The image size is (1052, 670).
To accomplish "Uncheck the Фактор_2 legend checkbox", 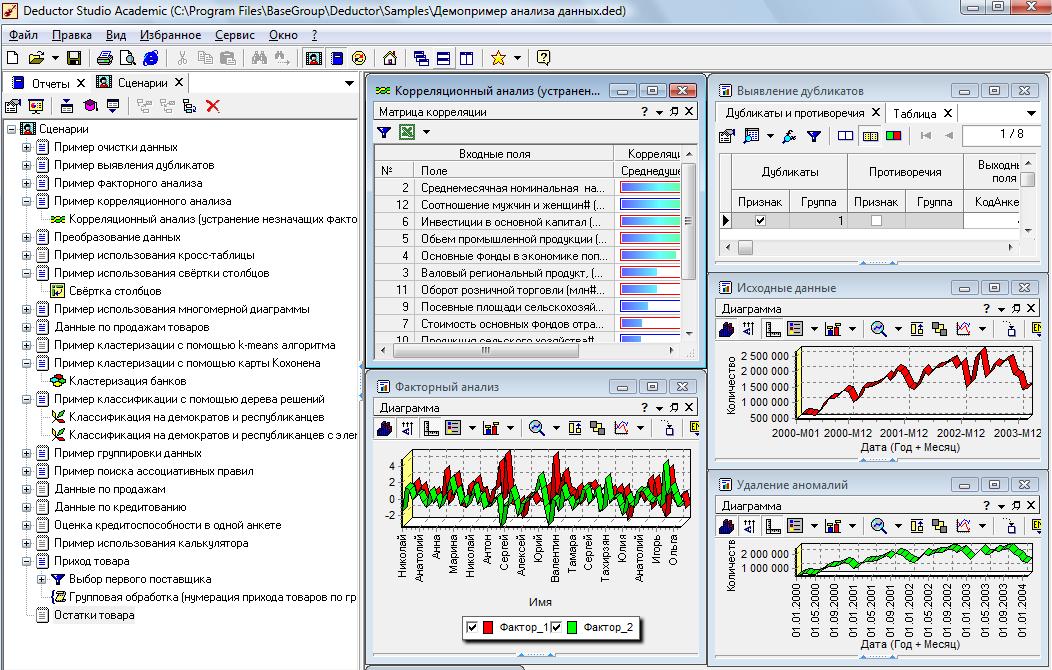I will [556, 628].
